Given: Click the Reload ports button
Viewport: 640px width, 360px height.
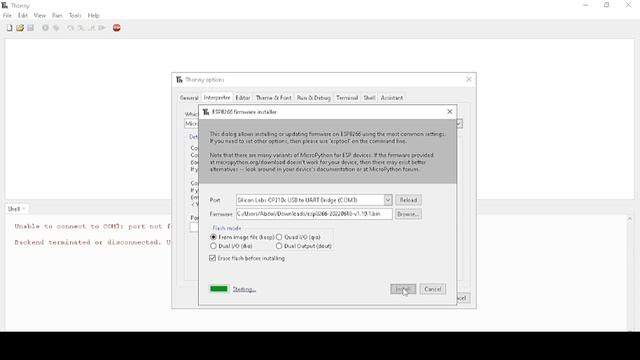Looking at the screenshot, I should coord(408,200).
